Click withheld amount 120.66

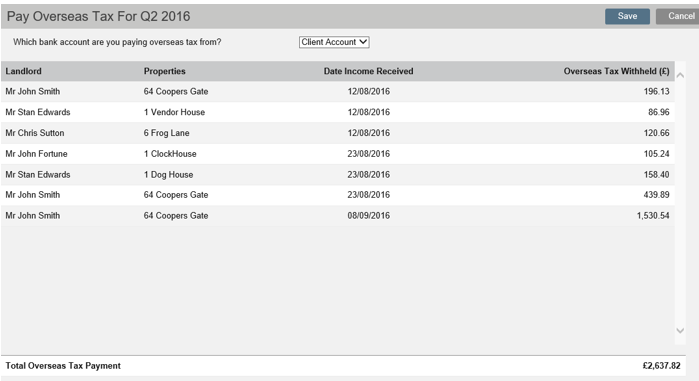(x=656, y=133)
